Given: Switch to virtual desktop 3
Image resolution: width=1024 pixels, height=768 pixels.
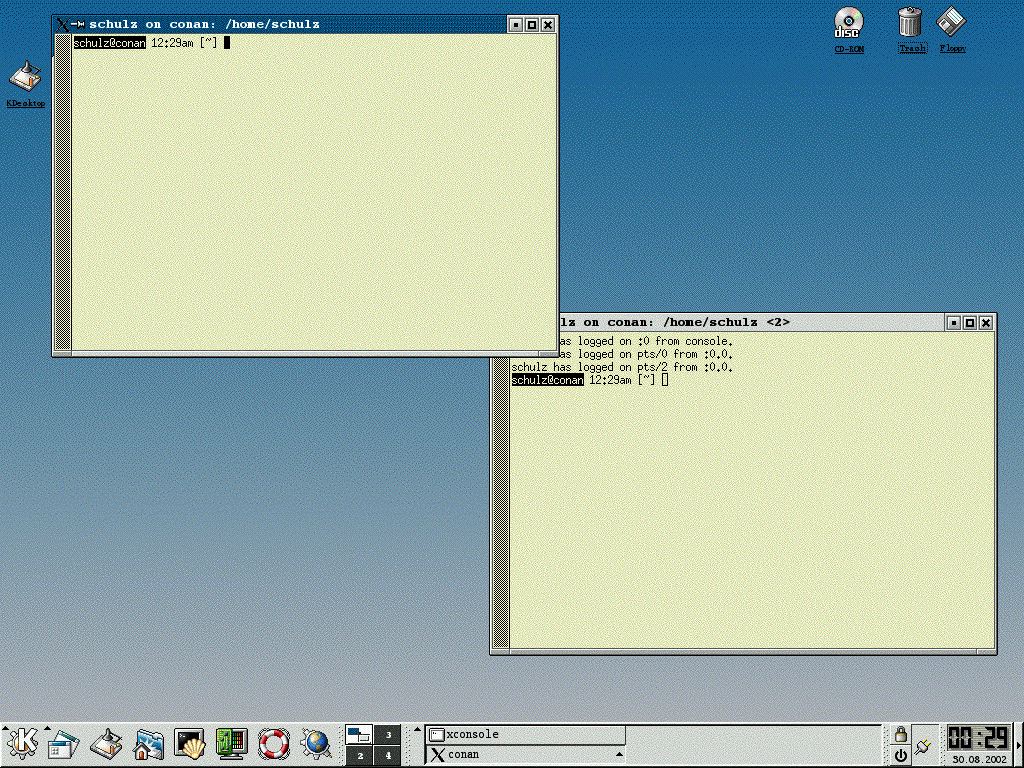Looking at the screenshot, I should pyautogui.click(x=388, y=734).
